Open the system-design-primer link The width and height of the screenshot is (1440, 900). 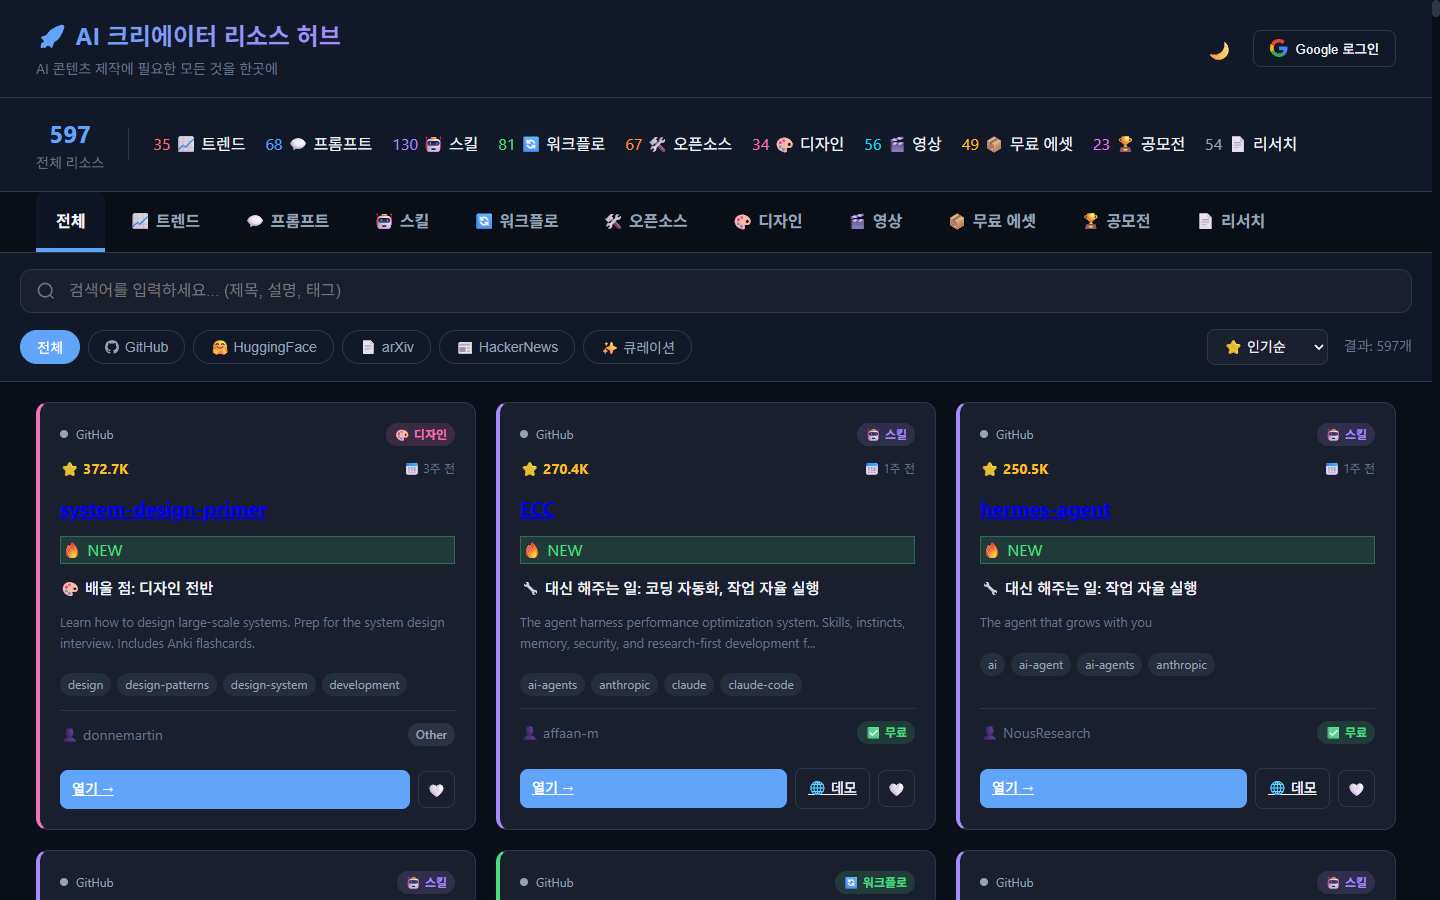(x=163, y=510)
